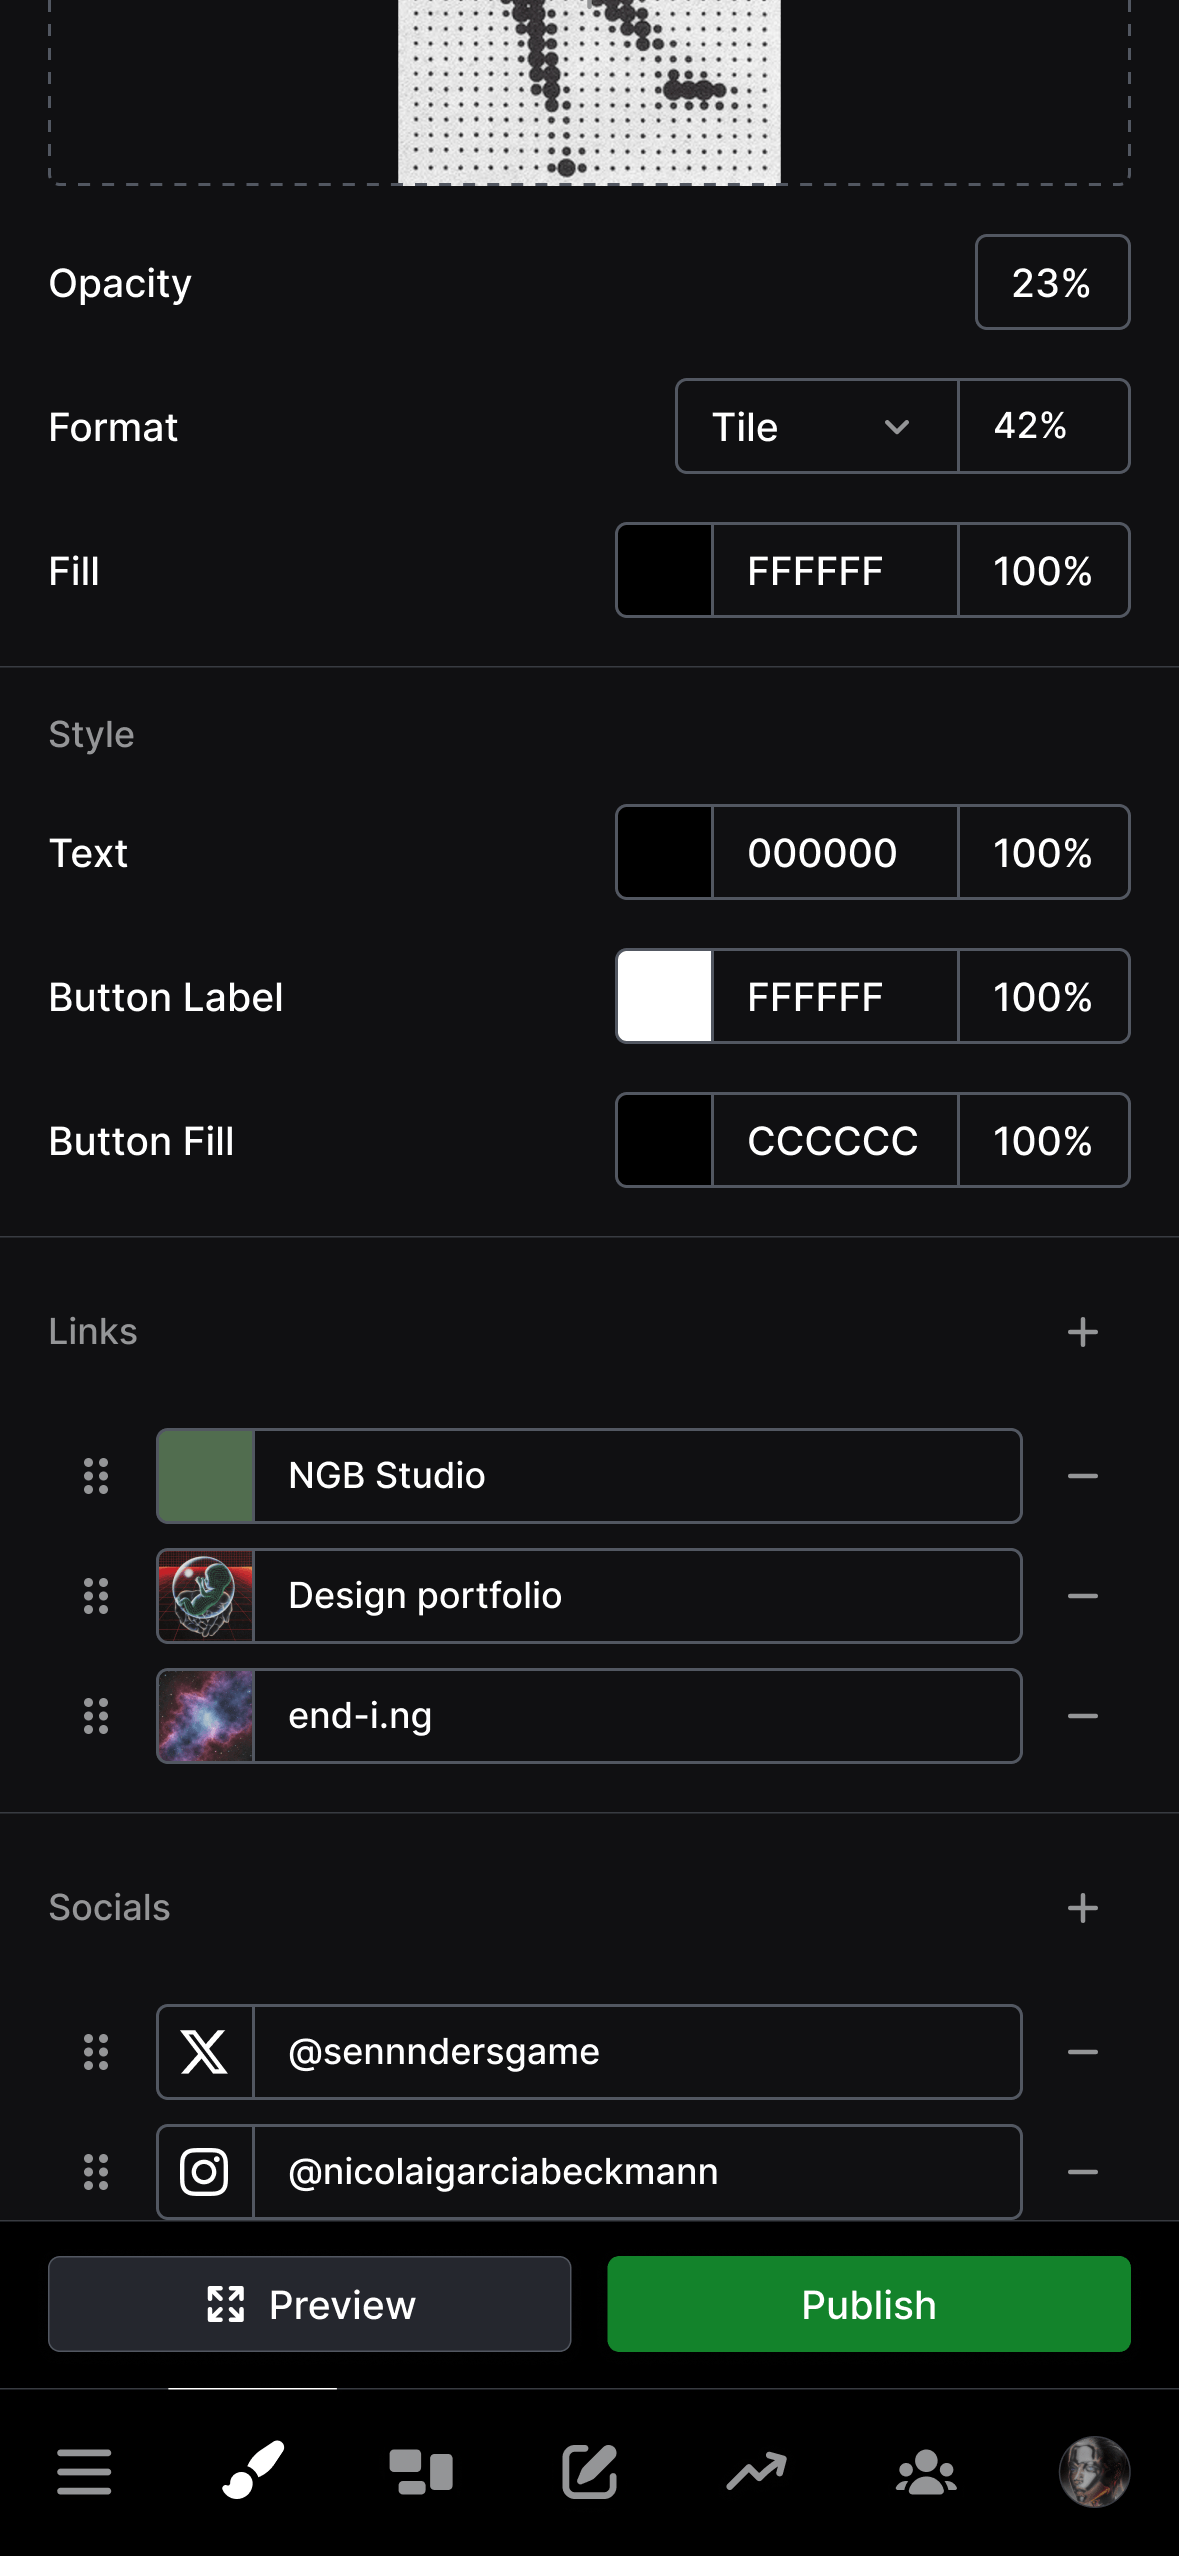Edit the Opacity percentage field
Viewport: 1179px width, 2556px height.
pos(1051,283)
